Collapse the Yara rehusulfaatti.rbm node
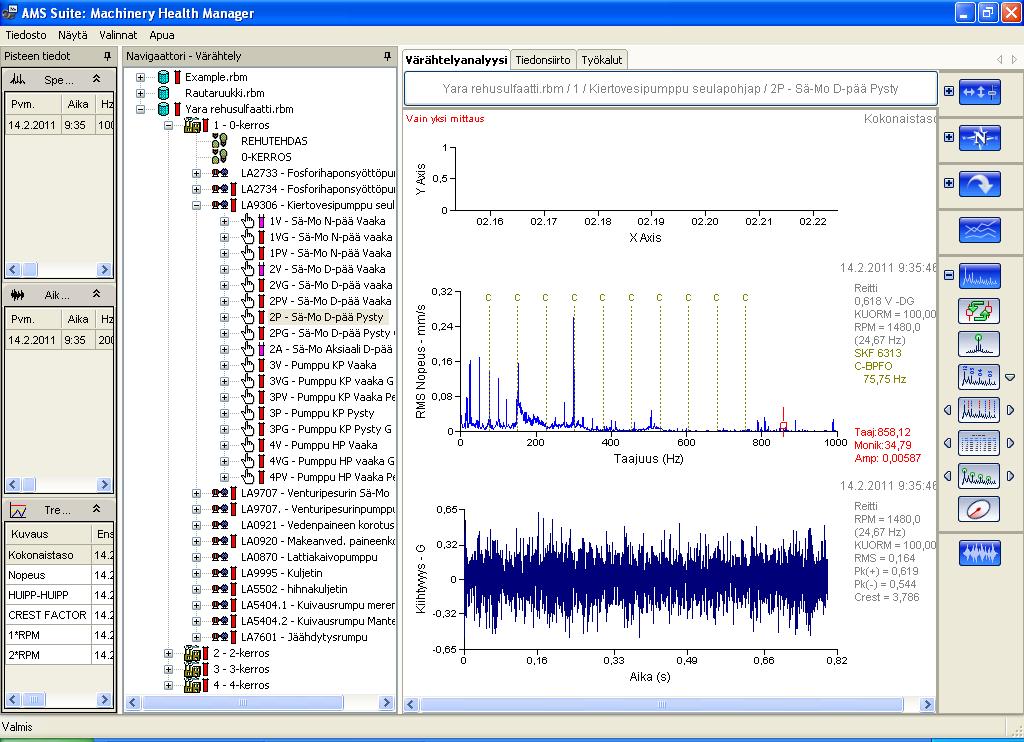 (140, 109)
